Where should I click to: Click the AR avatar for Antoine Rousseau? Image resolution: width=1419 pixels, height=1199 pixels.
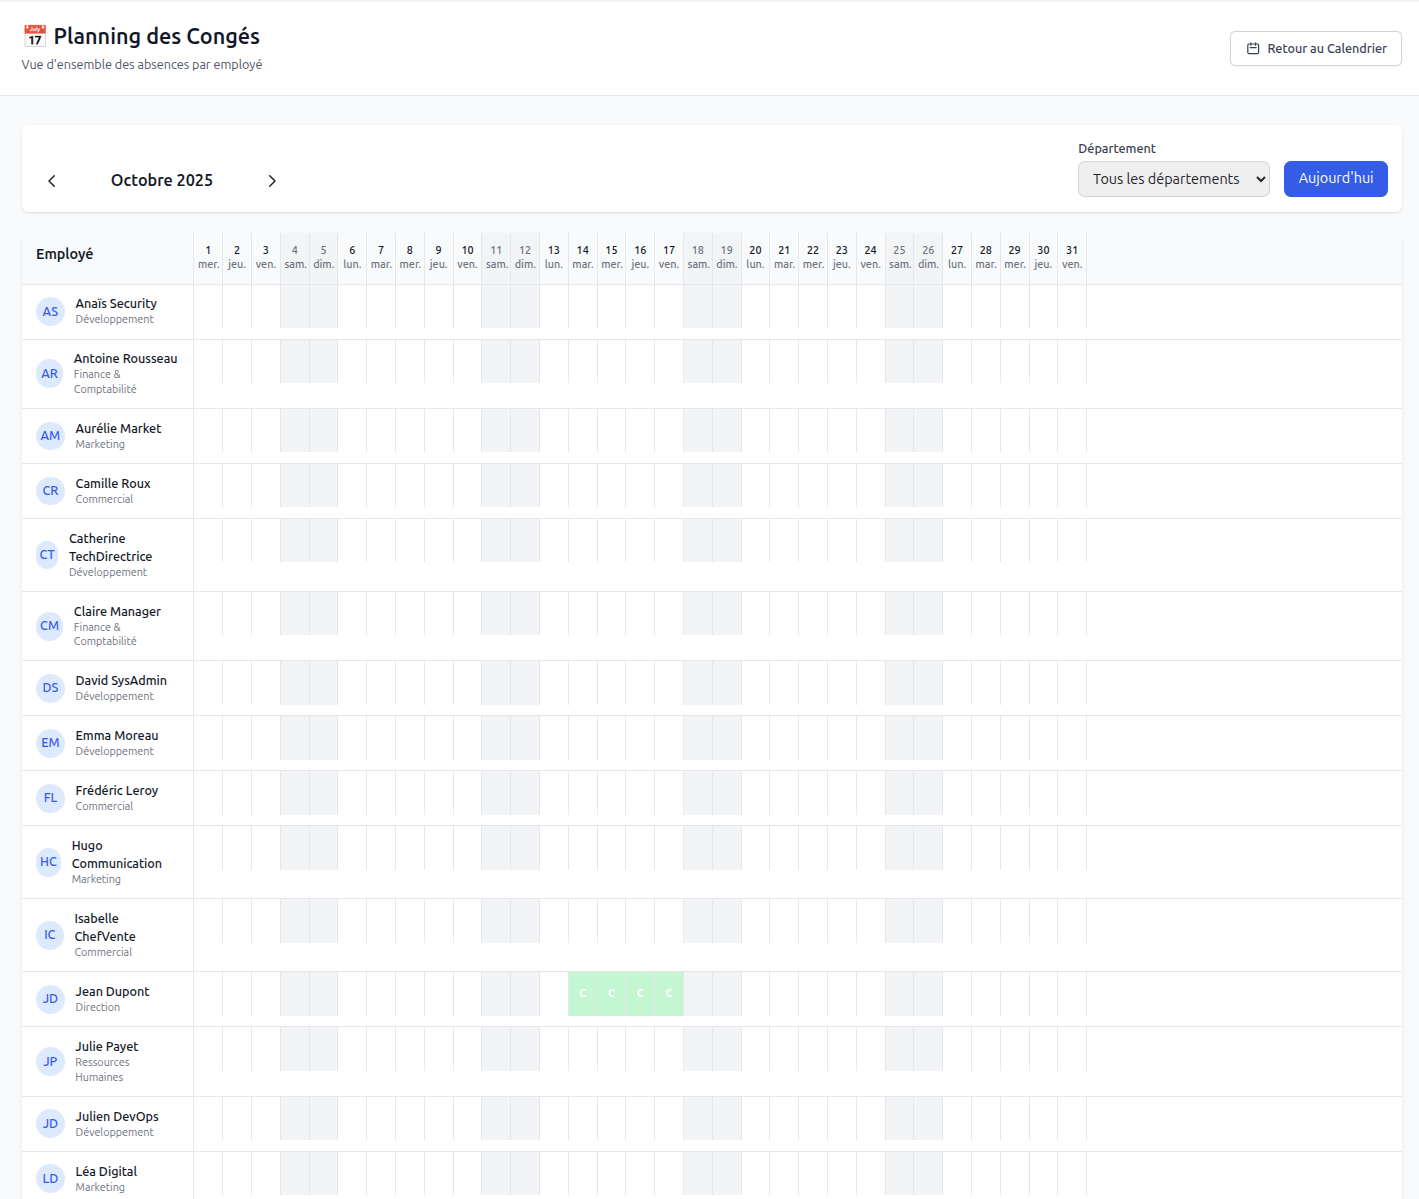[x=49, y=374]
